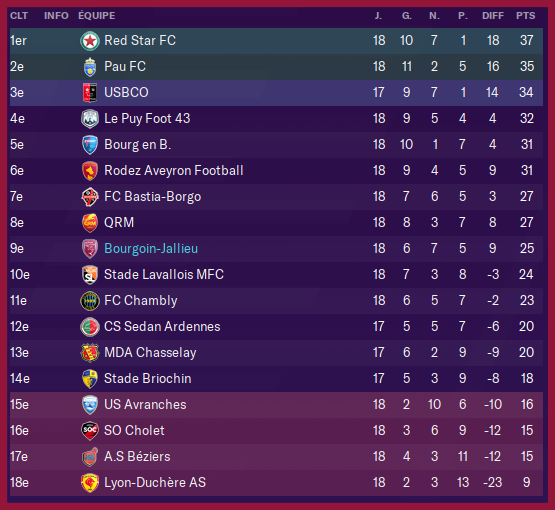Click the FC Bastia-Borgo team name

153,196
